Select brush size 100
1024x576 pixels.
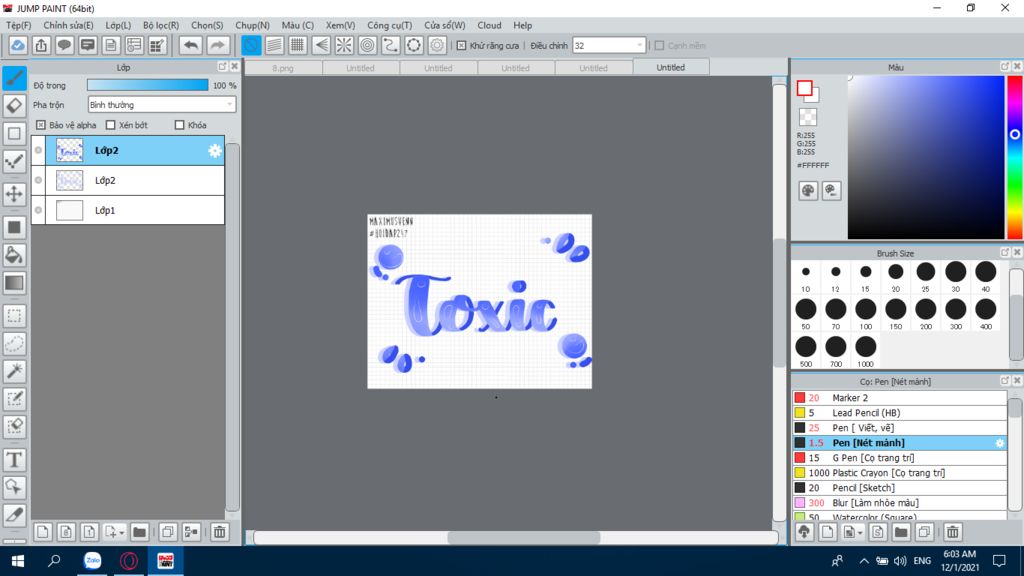pos(865,313)
